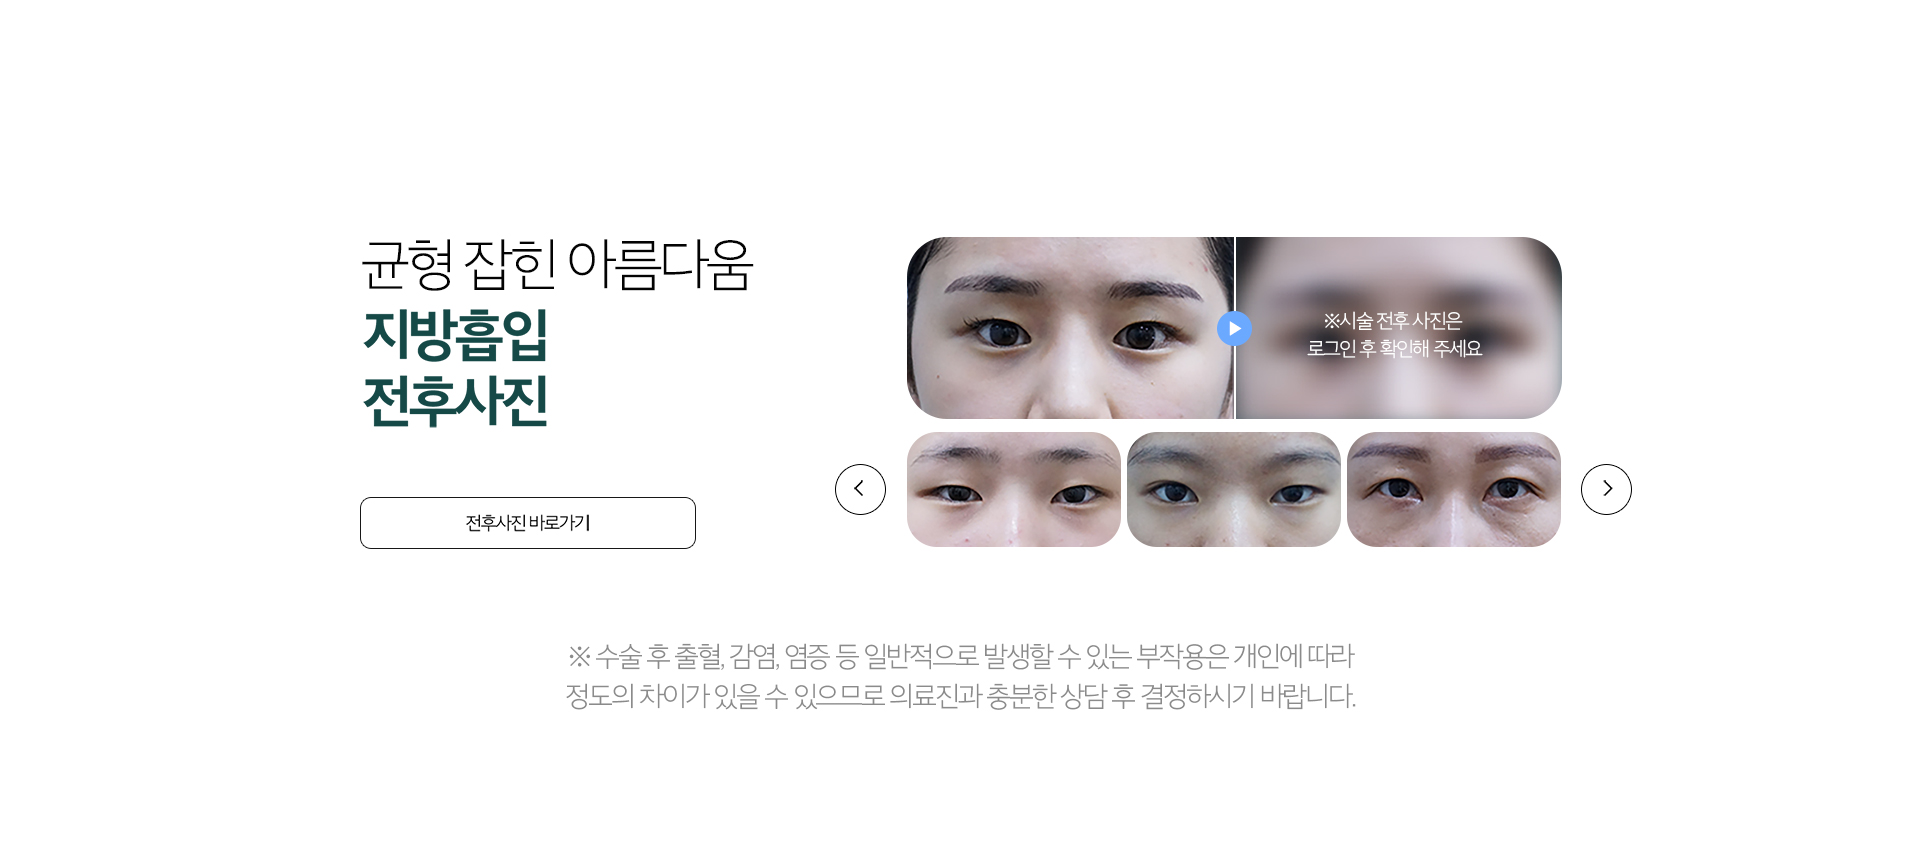Click the vertical divider between the two large photos
The width and height of the screenshot is (1920, 865).
pyautogui.click(x=1235, y=328)
